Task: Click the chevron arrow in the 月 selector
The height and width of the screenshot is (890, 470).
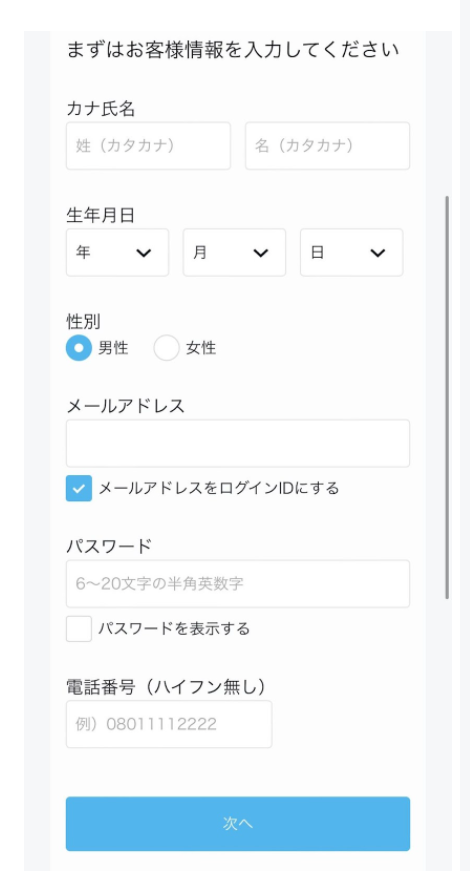Action: 261,253
